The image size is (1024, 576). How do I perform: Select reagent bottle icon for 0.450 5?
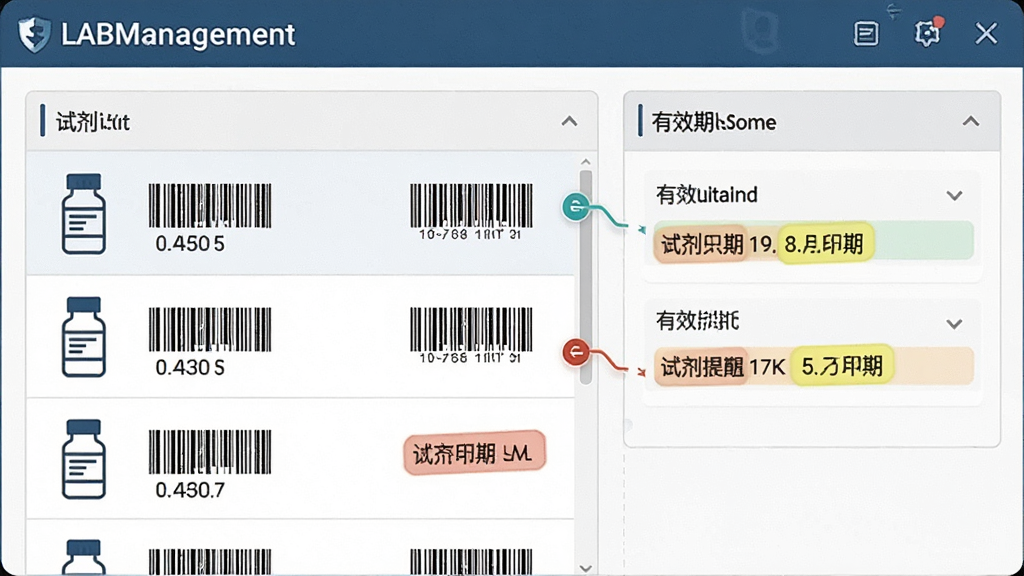84,214
